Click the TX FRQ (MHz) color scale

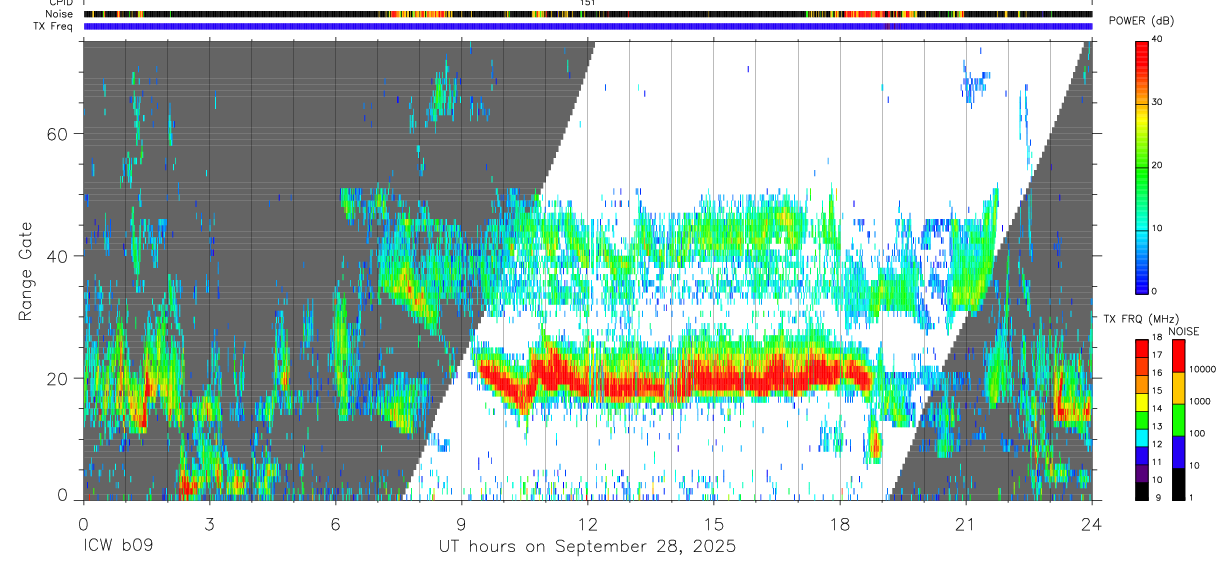[x=1142, y=419]
